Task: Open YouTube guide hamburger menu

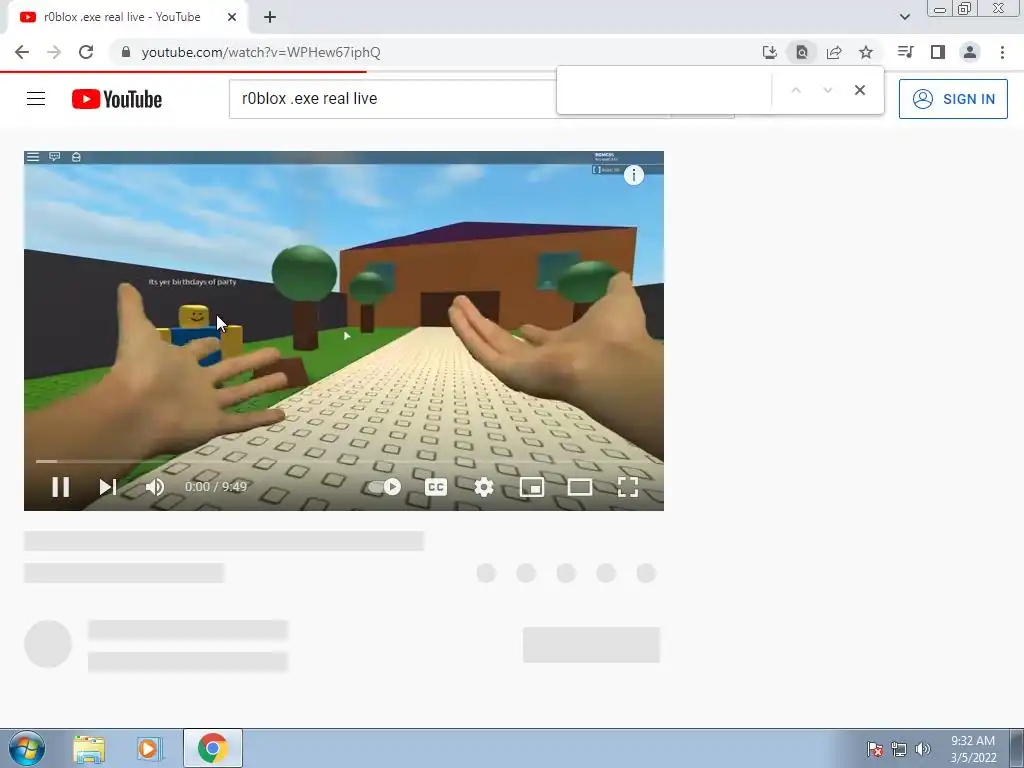Action: coord(36,99)
